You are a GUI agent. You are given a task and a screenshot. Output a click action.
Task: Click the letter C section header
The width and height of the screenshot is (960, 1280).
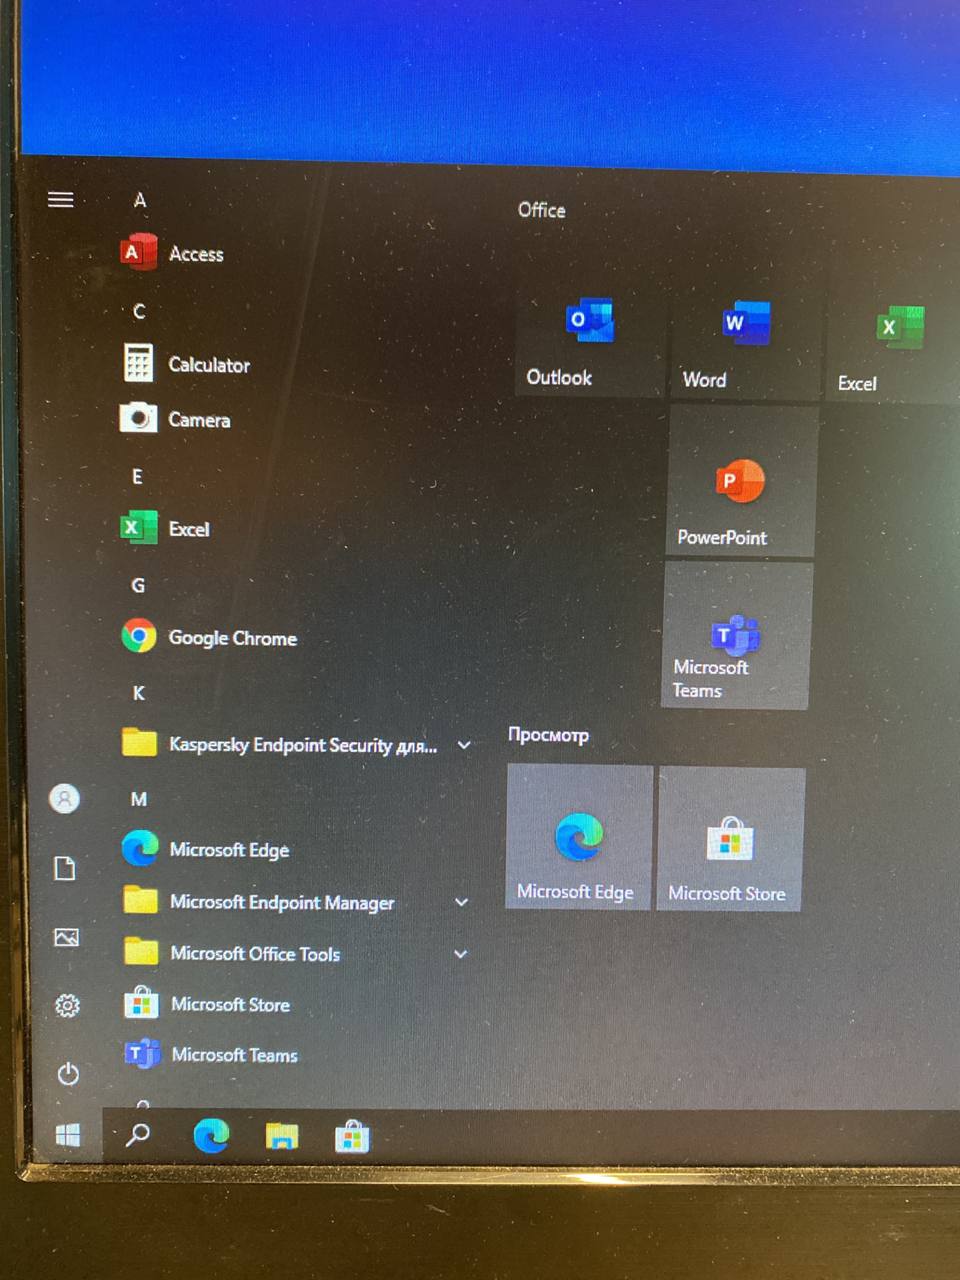(x=139, y=311)
